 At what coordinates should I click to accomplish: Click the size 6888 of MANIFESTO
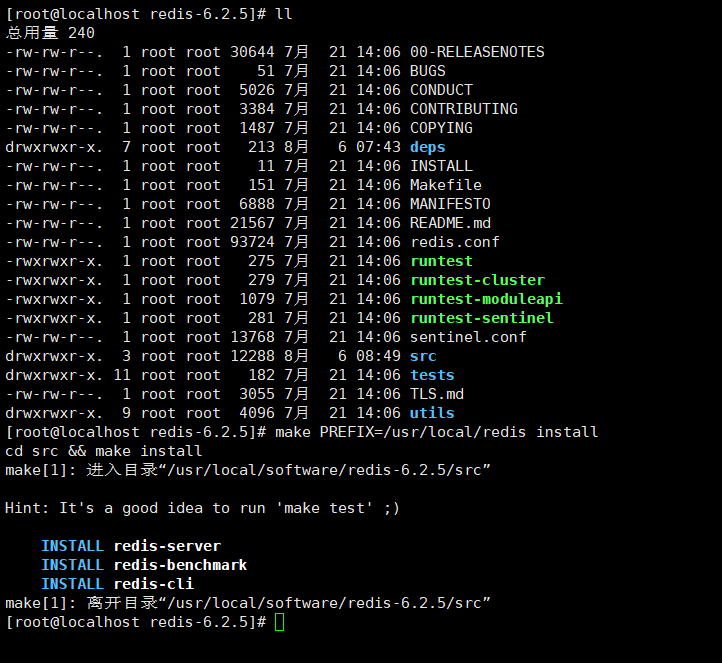click(257, 204)
